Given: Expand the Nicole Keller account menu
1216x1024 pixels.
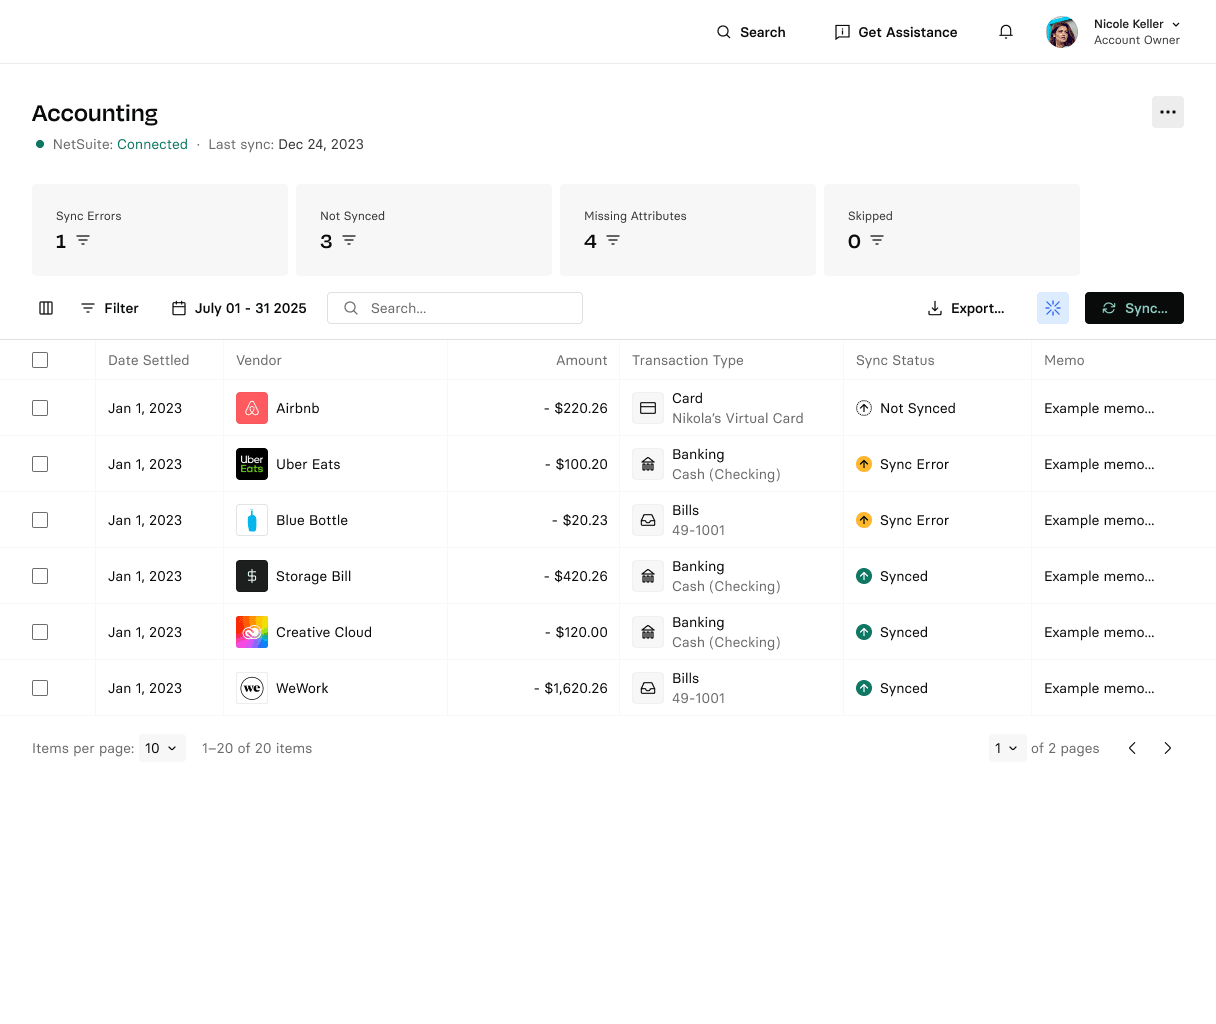Looking at the screenshot, I should (x=1137, y=32).
